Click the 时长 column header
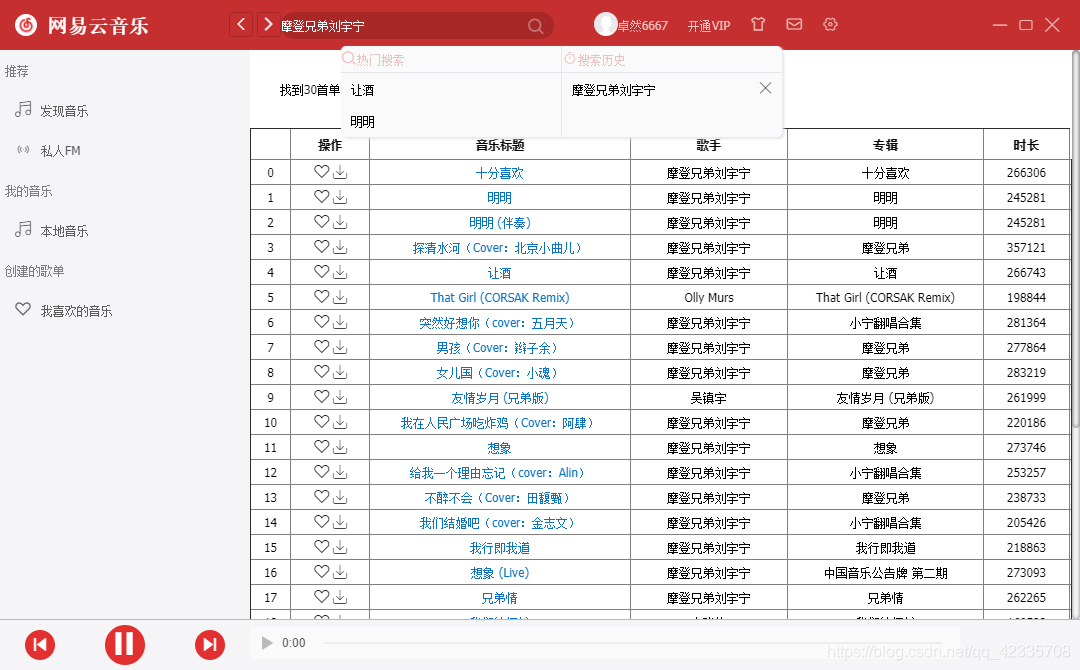Viewport: 1080px width, 670px height. coord(1026,145)
